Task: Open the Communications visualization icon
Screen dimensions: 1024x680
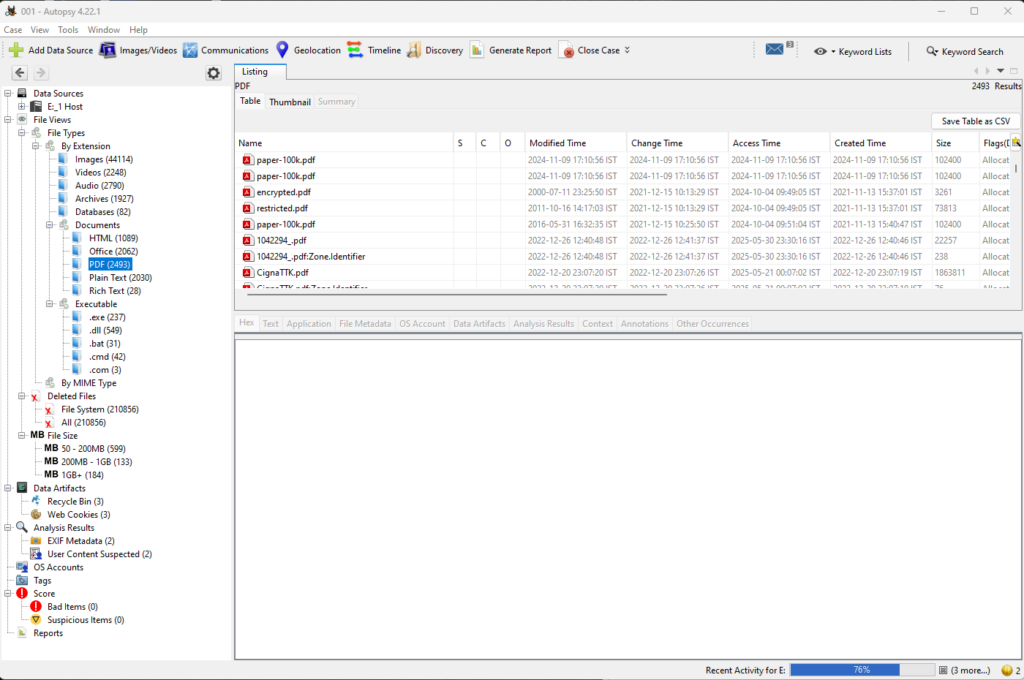Action: point(190,50)
